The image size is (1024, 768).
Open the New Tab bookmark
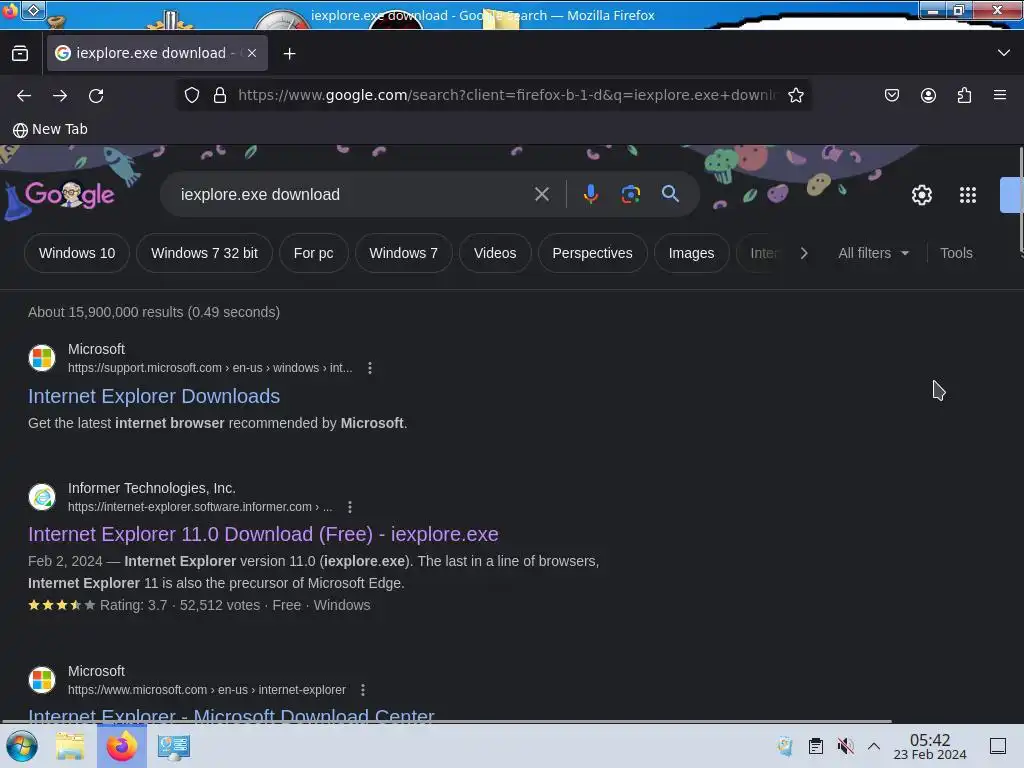point(50,129)
